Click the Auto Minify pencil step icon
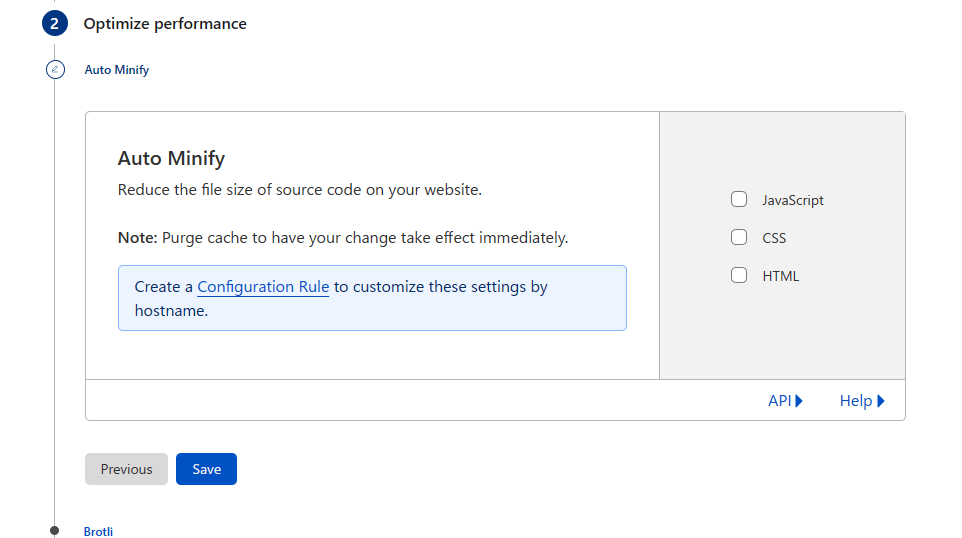962x538 pixels. 55,69
